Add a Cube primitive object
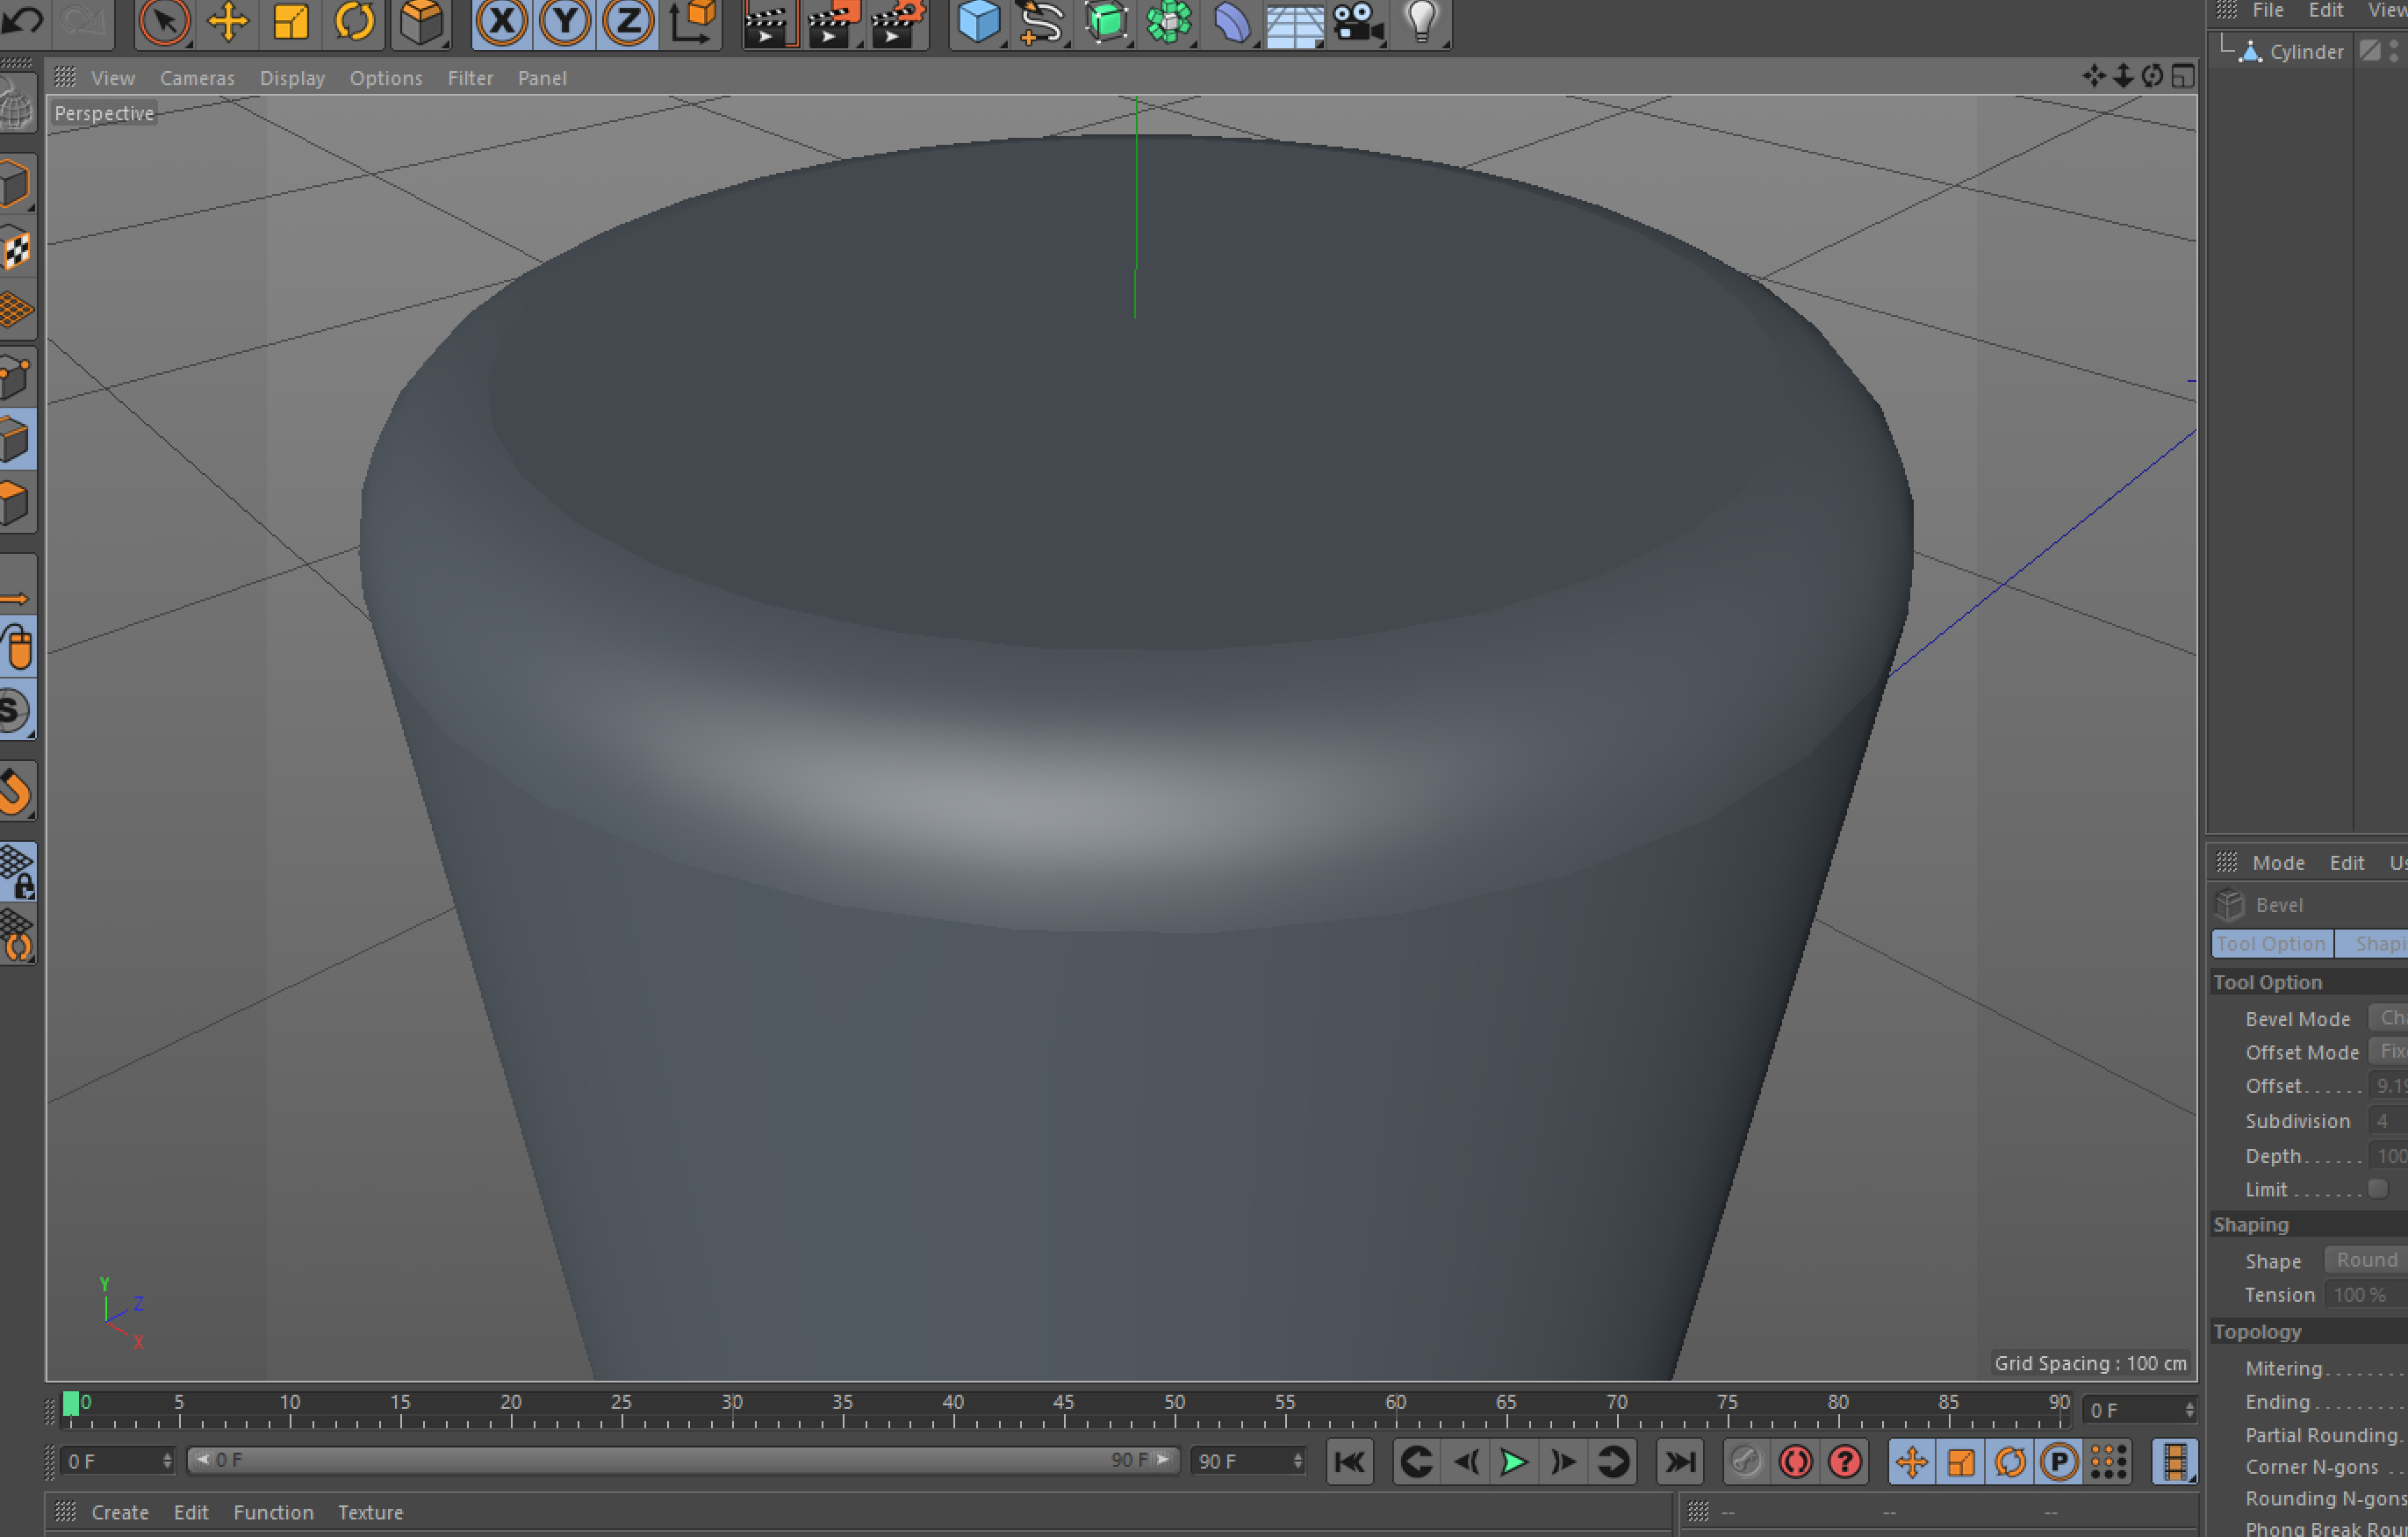 click(977, 21)
